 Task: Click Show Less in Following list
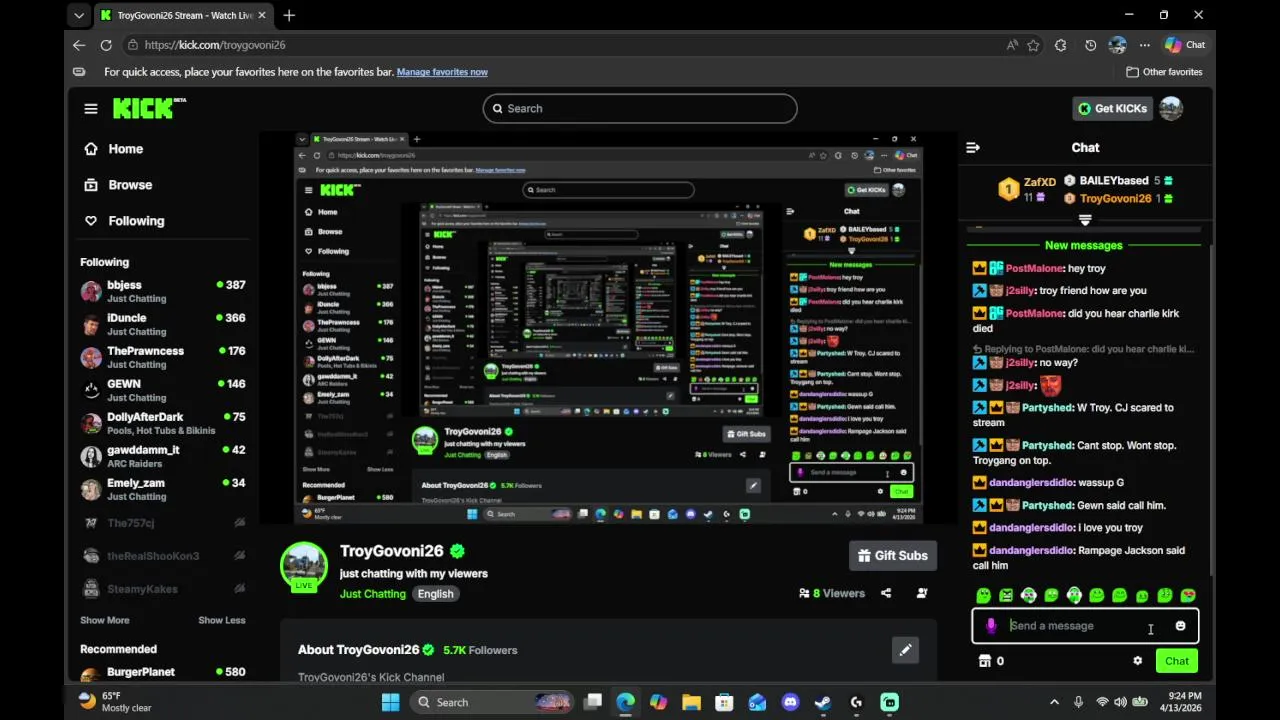click(222, 620)
